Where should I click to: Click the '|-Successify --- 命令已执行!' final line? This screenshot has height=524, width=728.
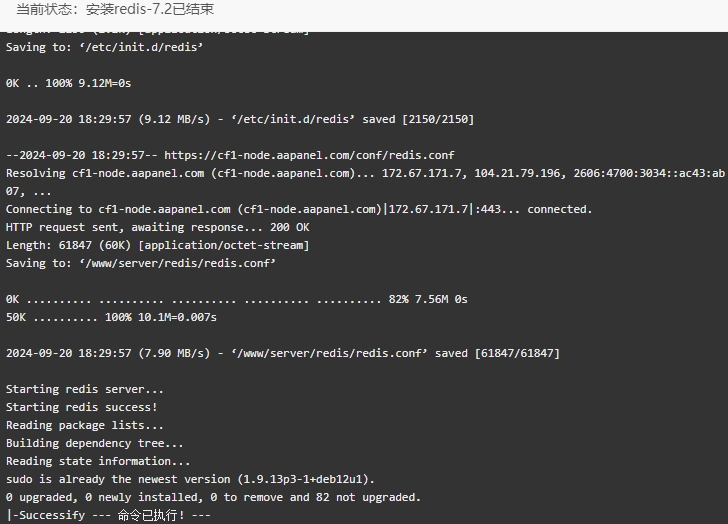(108, 515)
